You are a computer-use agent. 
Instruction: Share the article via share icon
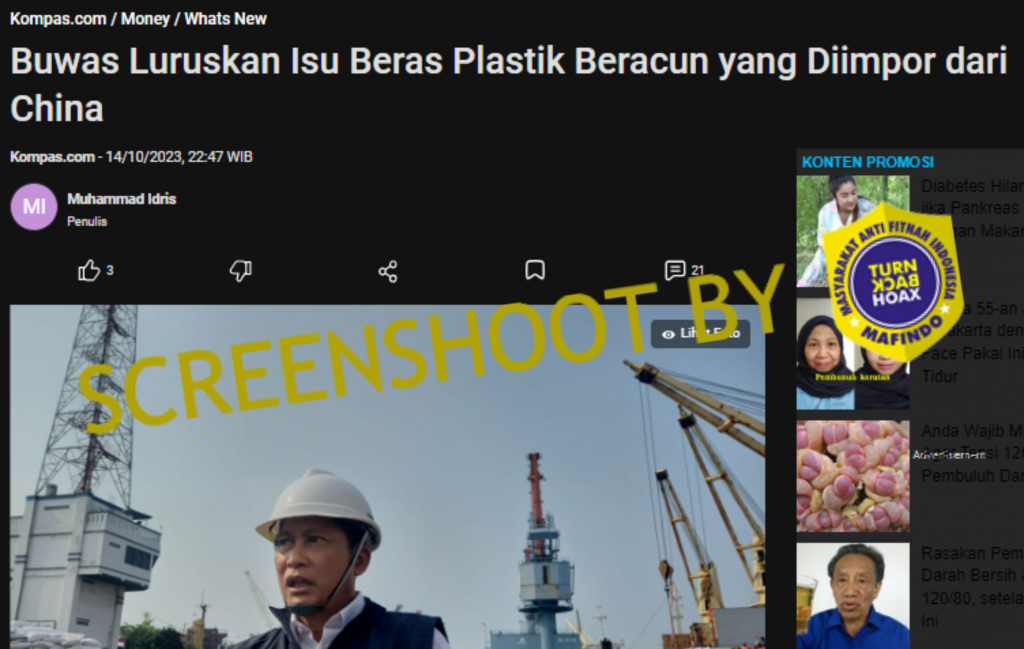pyautogui.click(x=388, y=272)
